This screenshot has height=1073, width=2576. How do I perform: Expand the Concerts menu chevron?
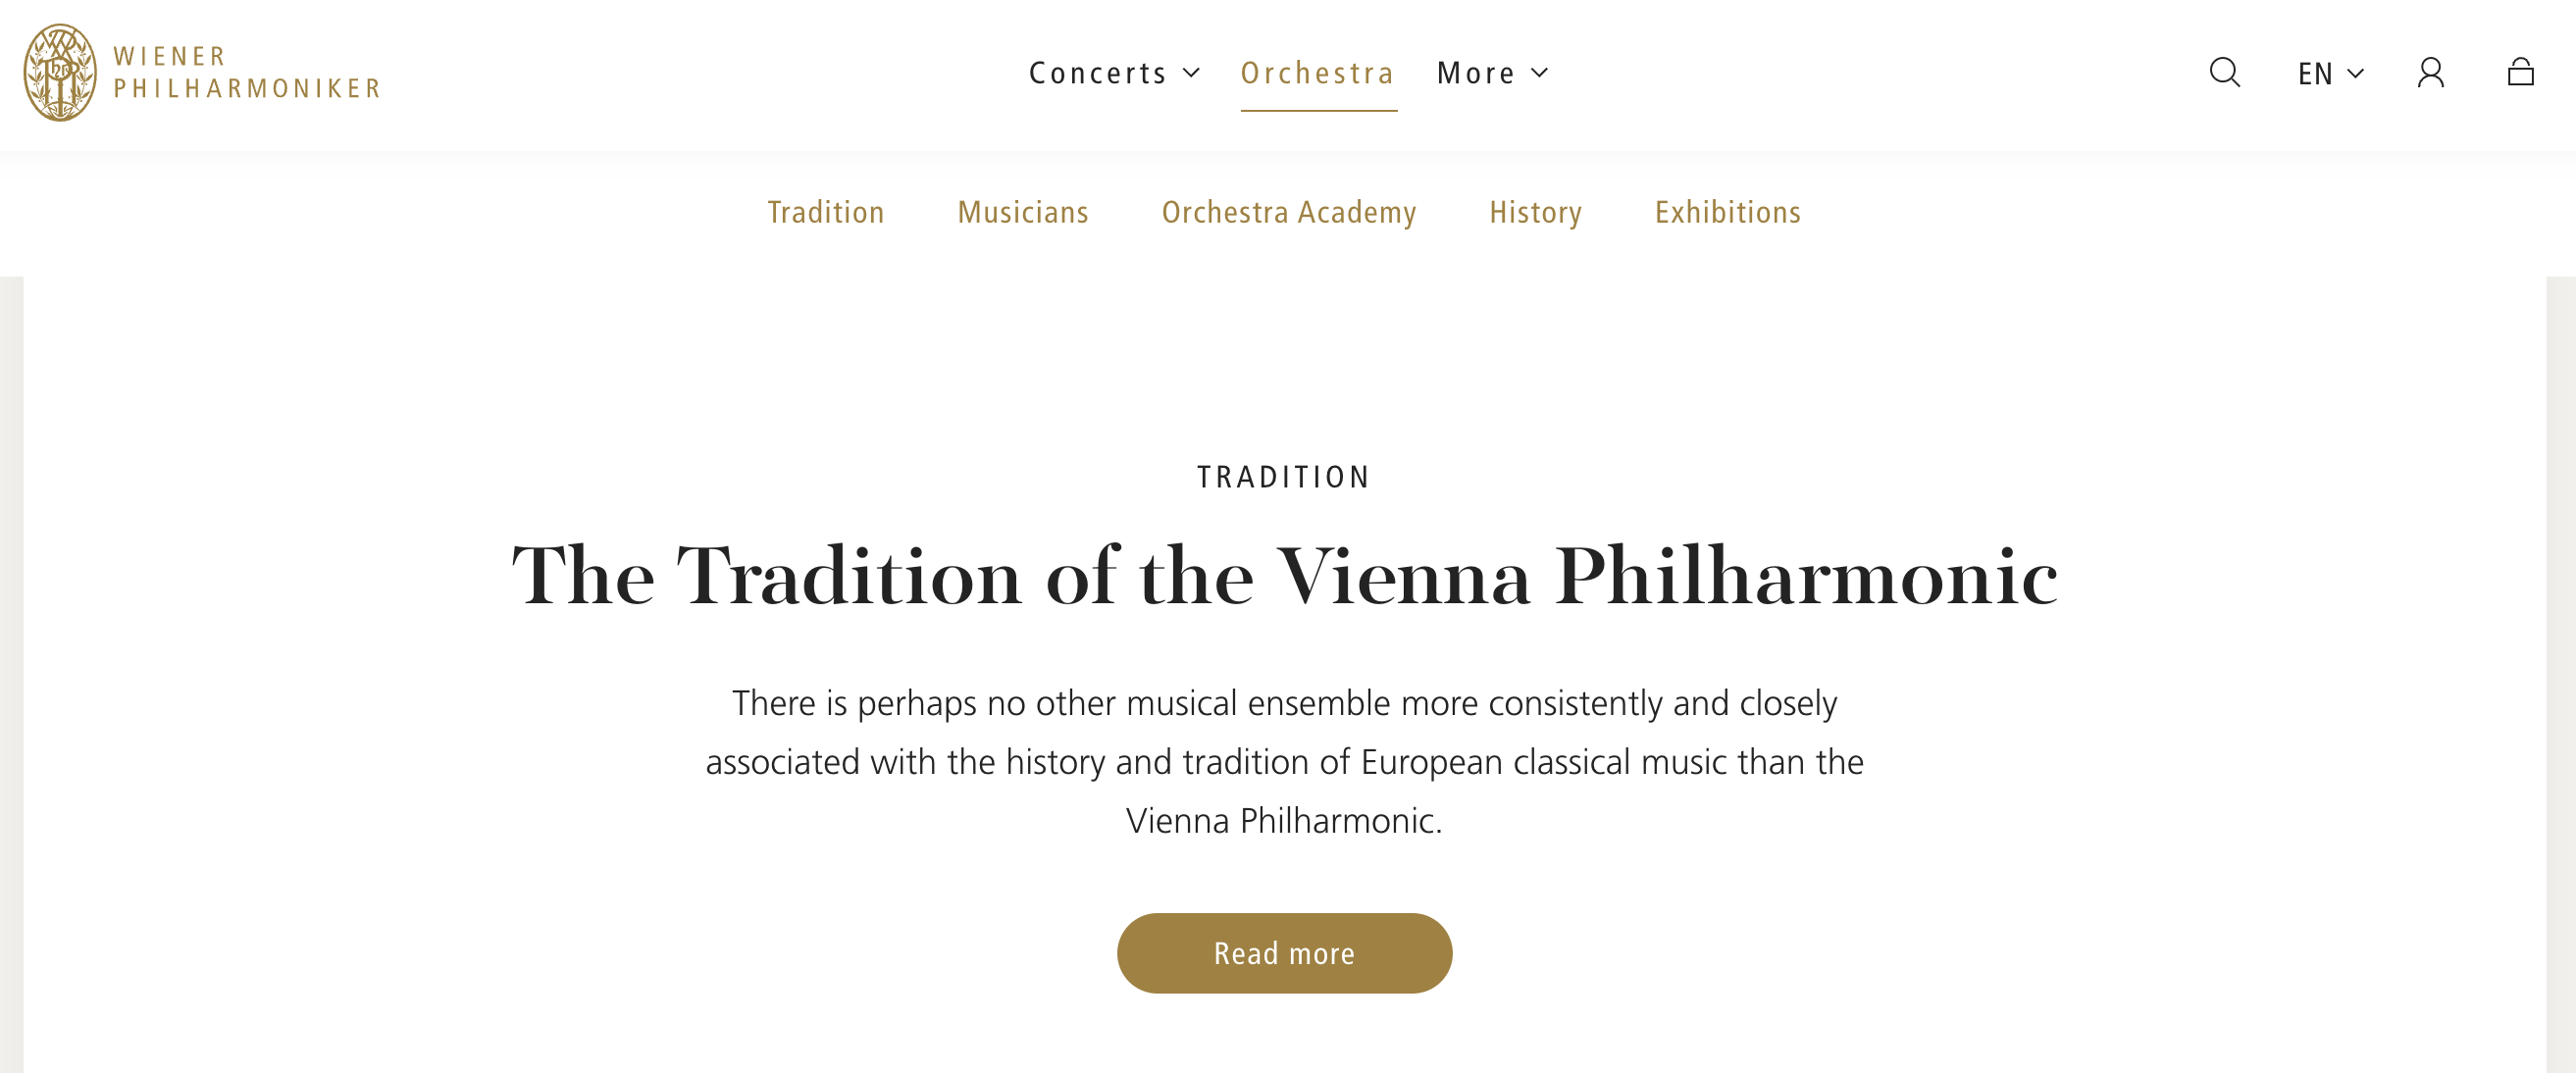[x=1192, y=73]
